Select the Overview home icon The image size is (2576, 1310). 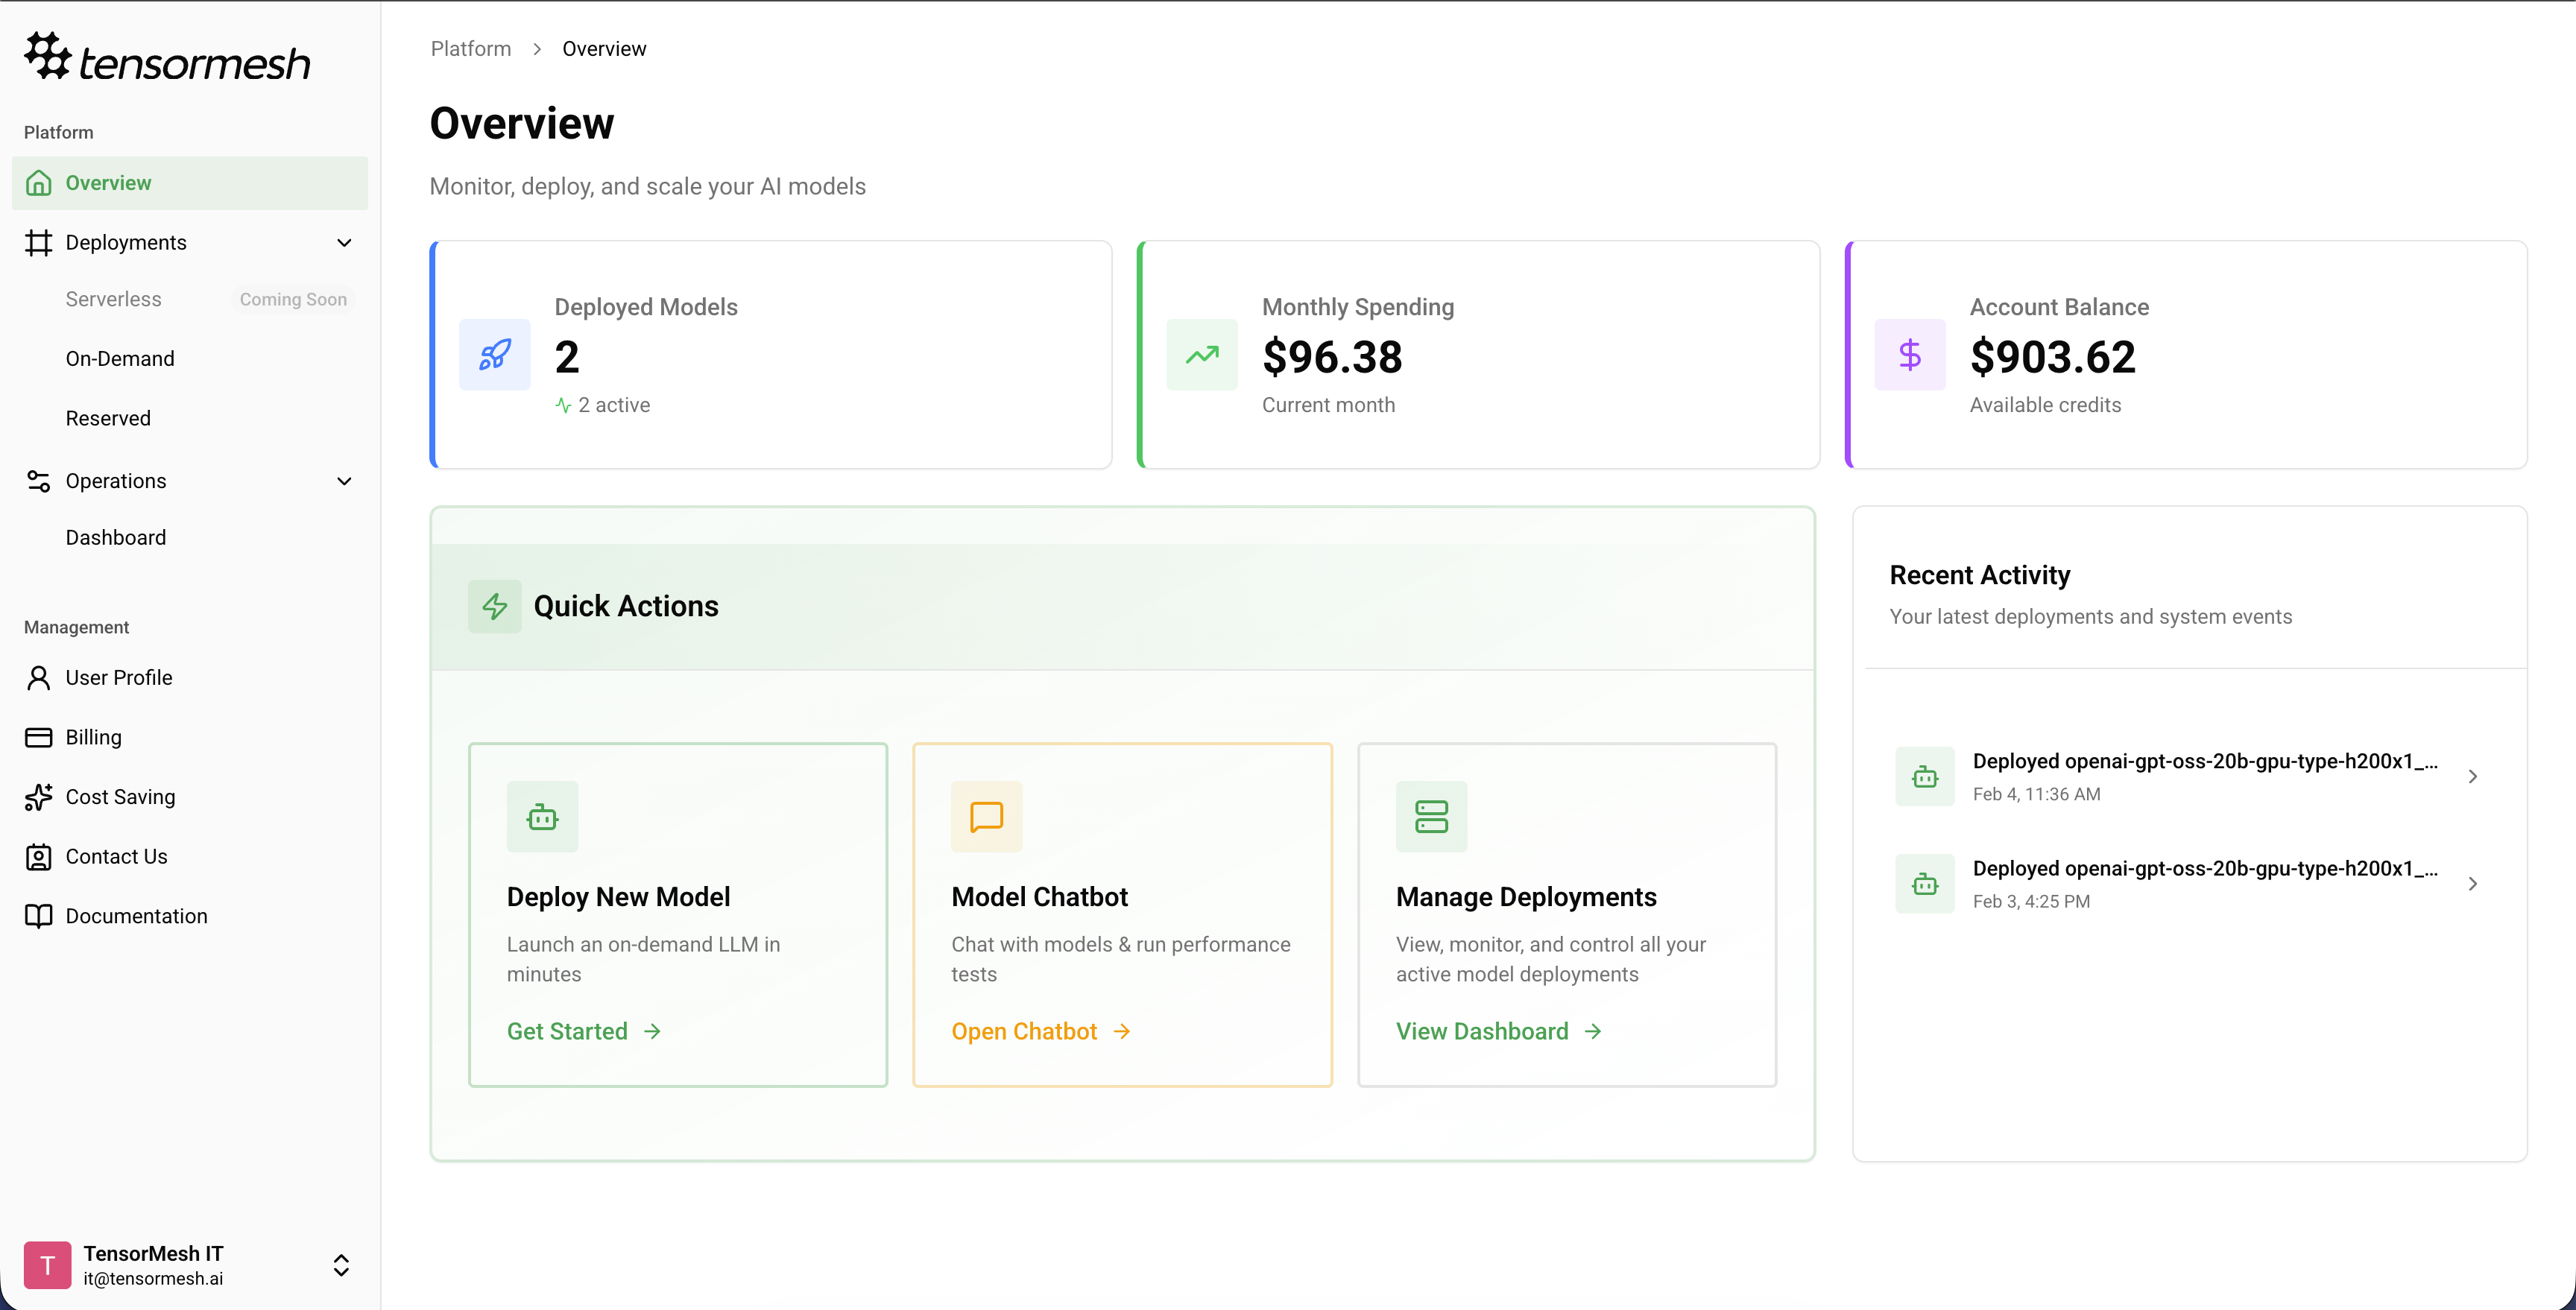(39, 182)
